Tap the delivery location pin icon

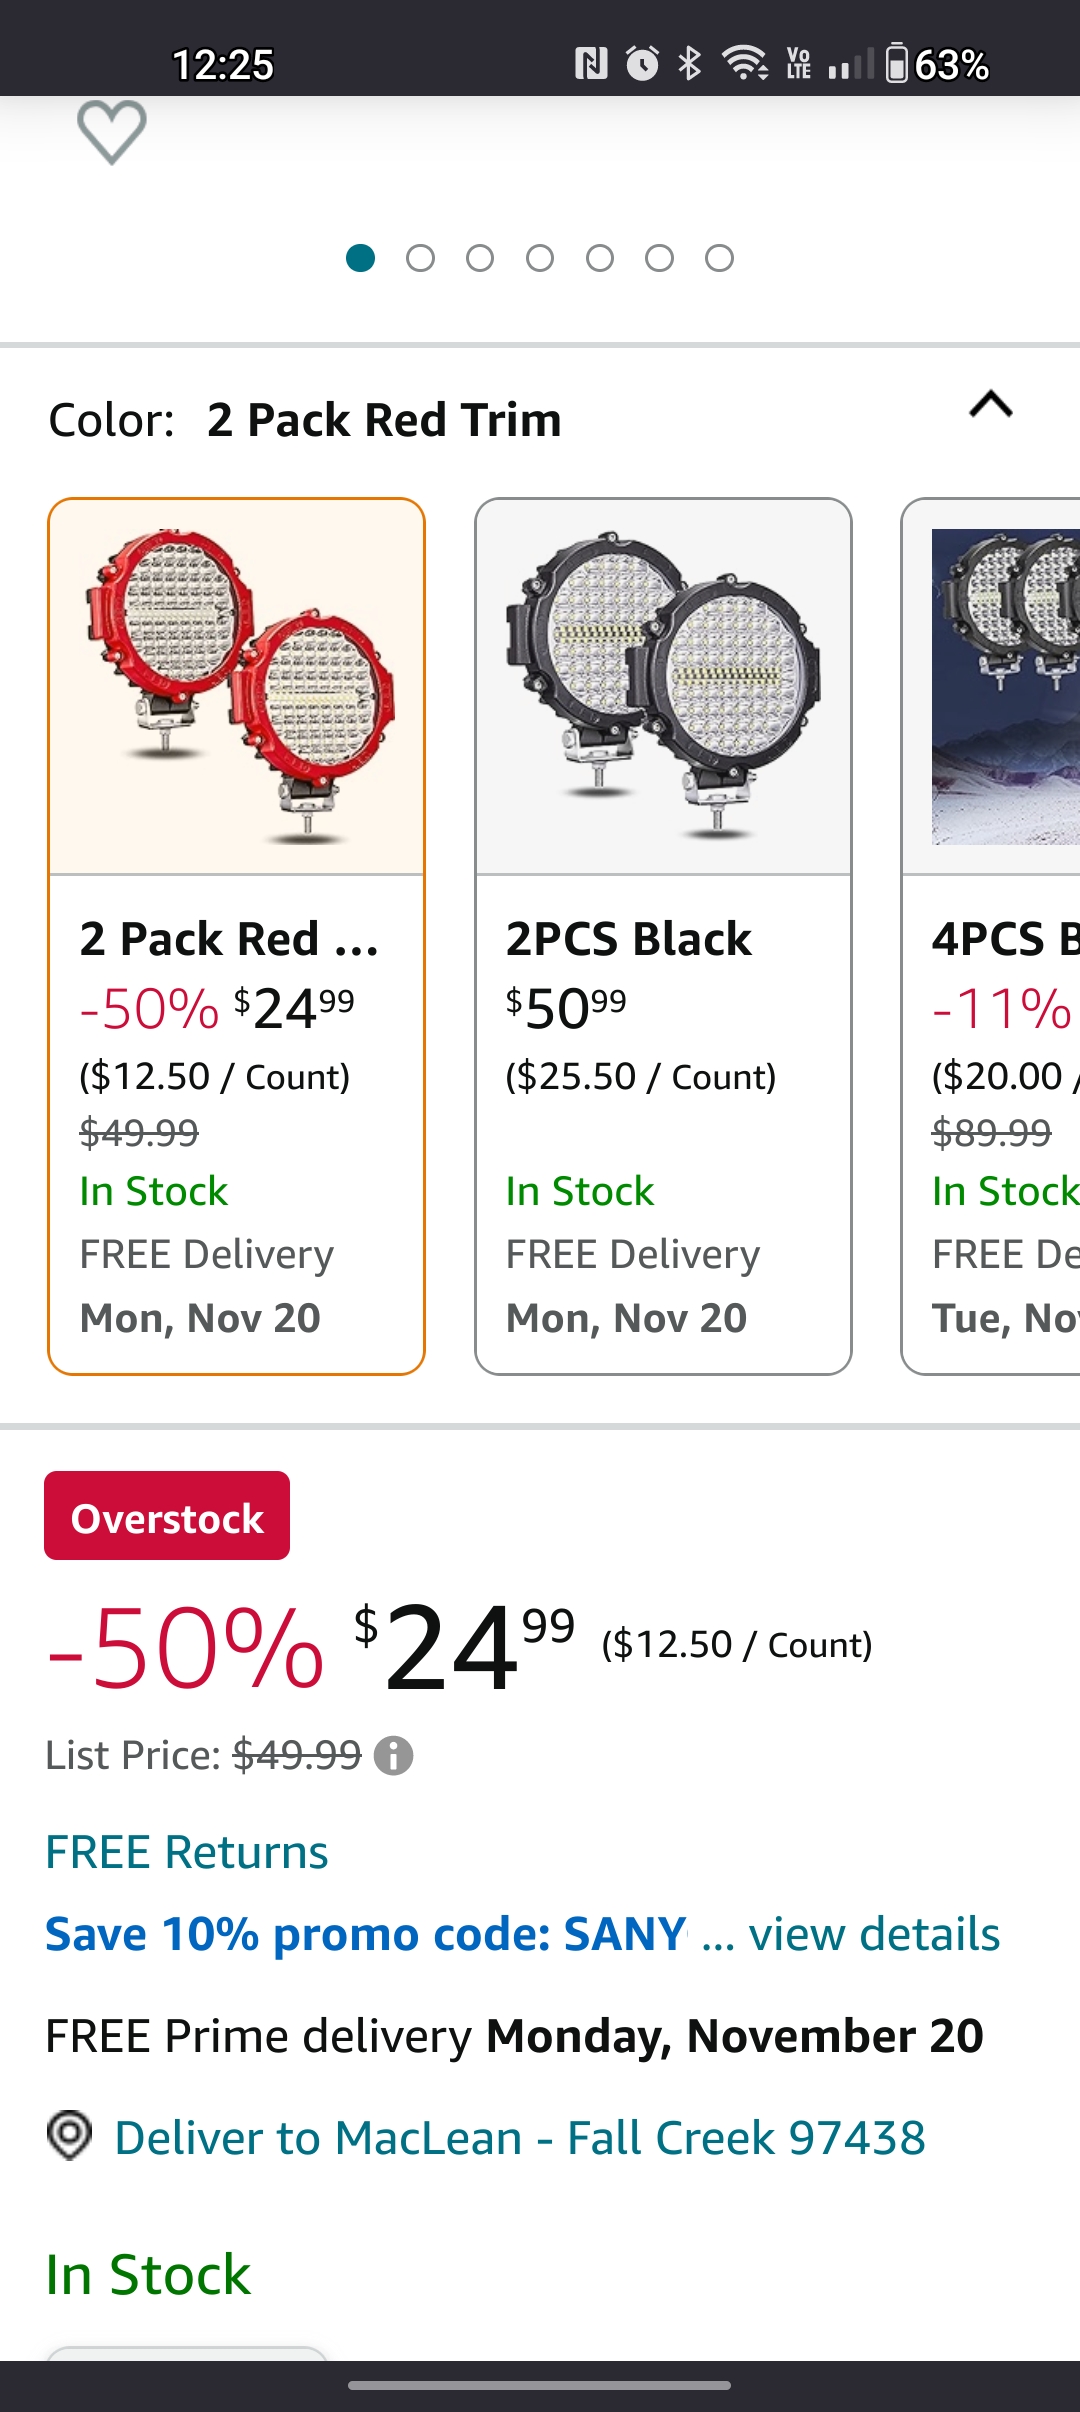[x=69, y=2136]
